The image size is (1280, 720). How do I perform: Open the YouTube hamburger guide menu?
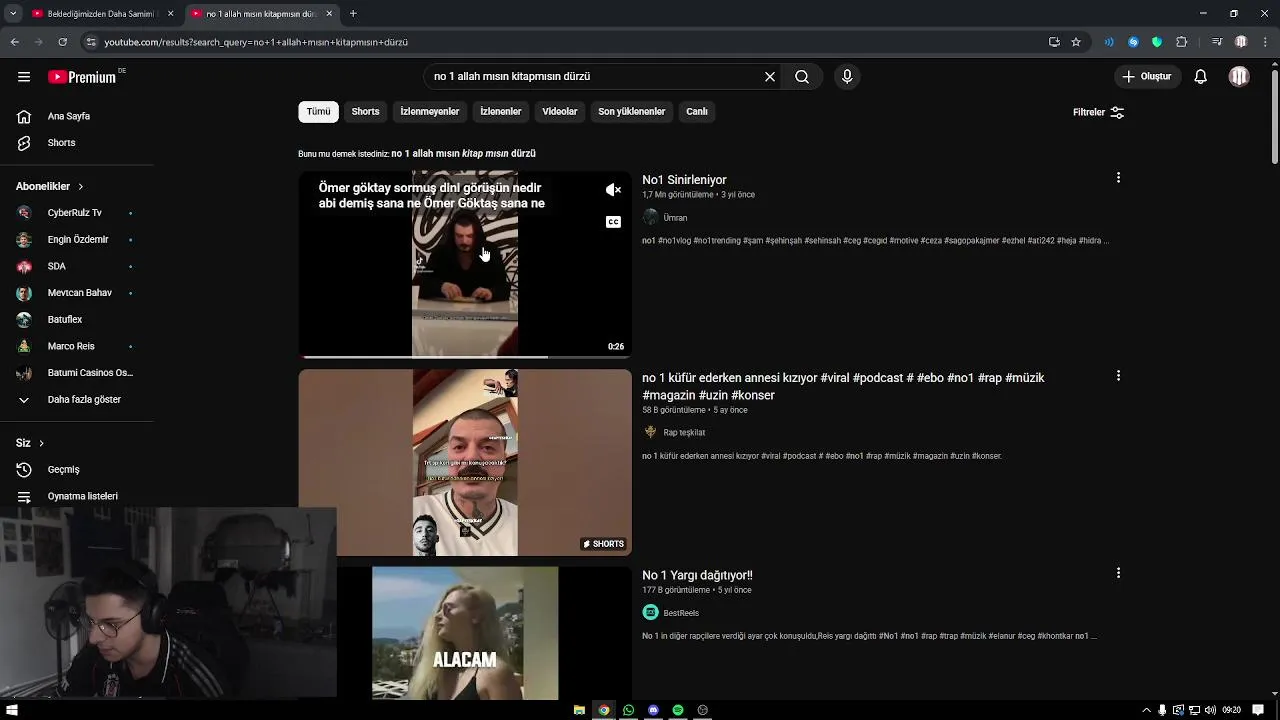coord(24,77)
